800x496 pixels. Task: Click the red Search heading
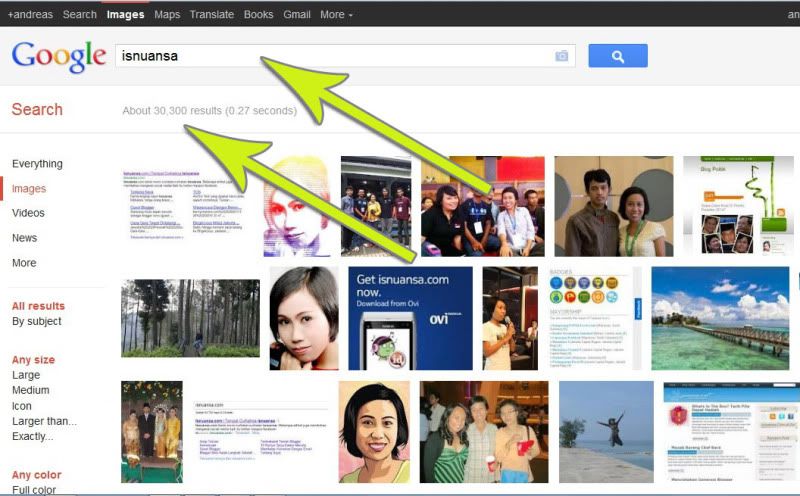[x=37, y=109]
